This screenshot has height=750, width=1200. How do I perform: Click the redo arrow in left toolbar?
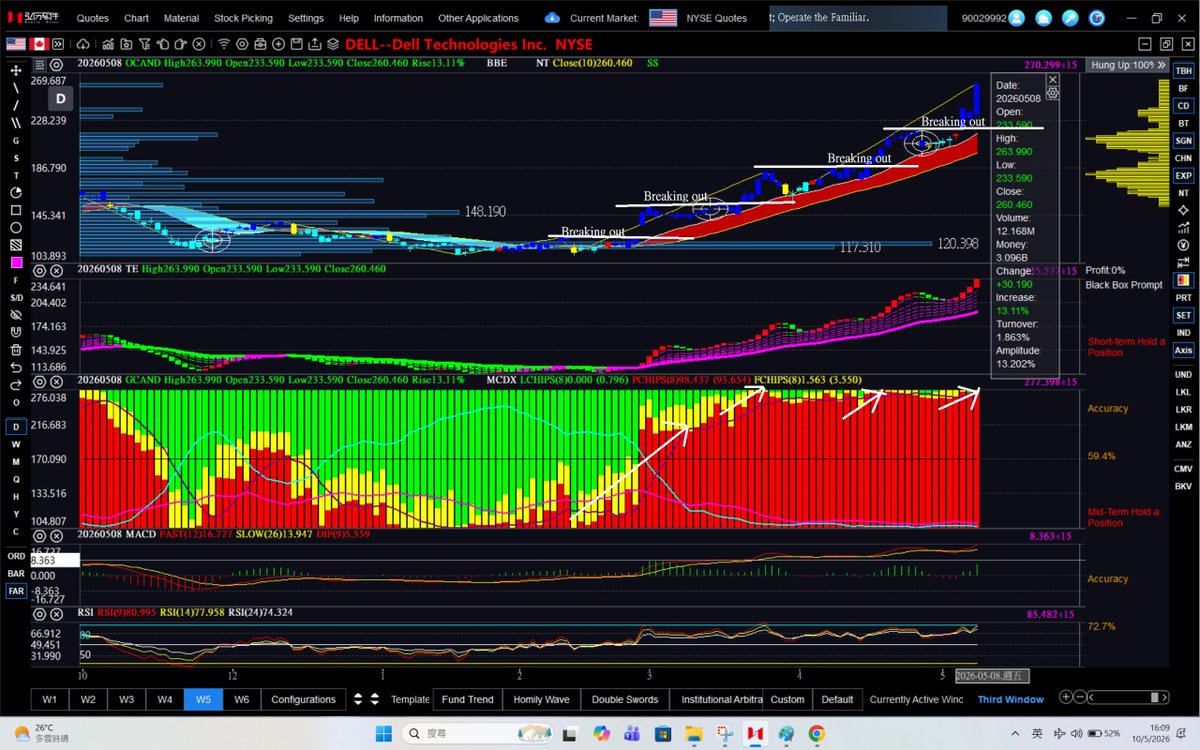(16, 383)
